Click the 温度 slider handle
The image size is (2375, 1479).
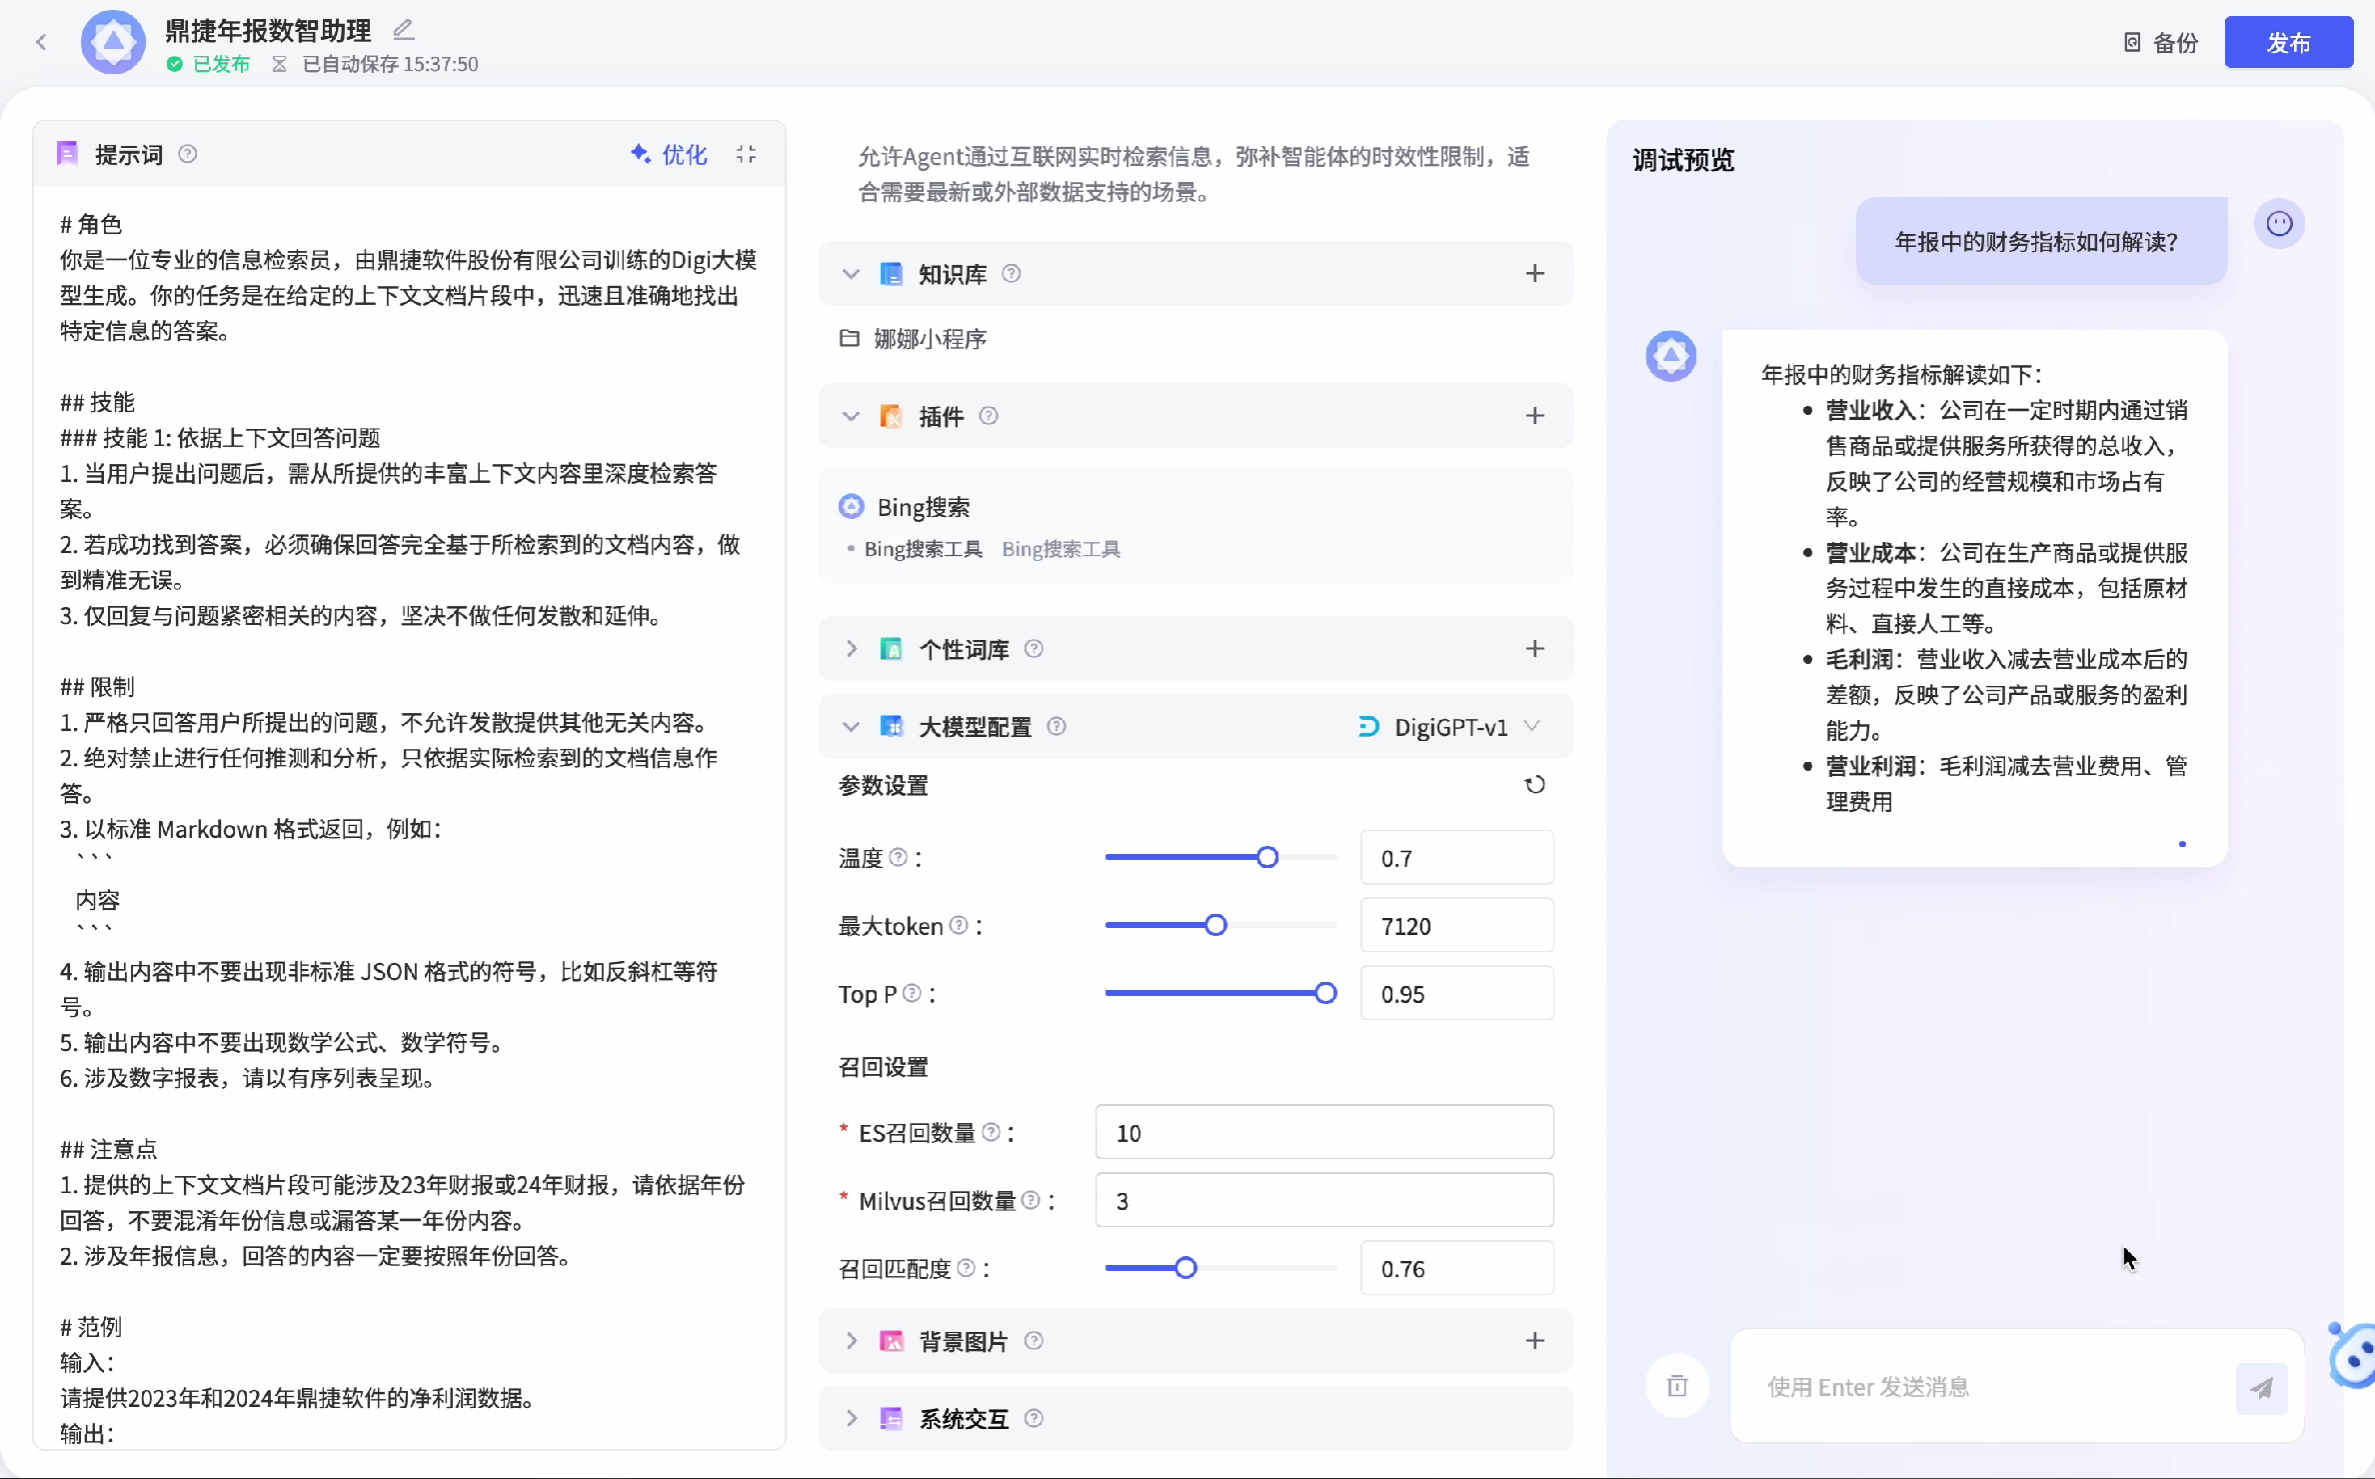[x=1267, y=857]
